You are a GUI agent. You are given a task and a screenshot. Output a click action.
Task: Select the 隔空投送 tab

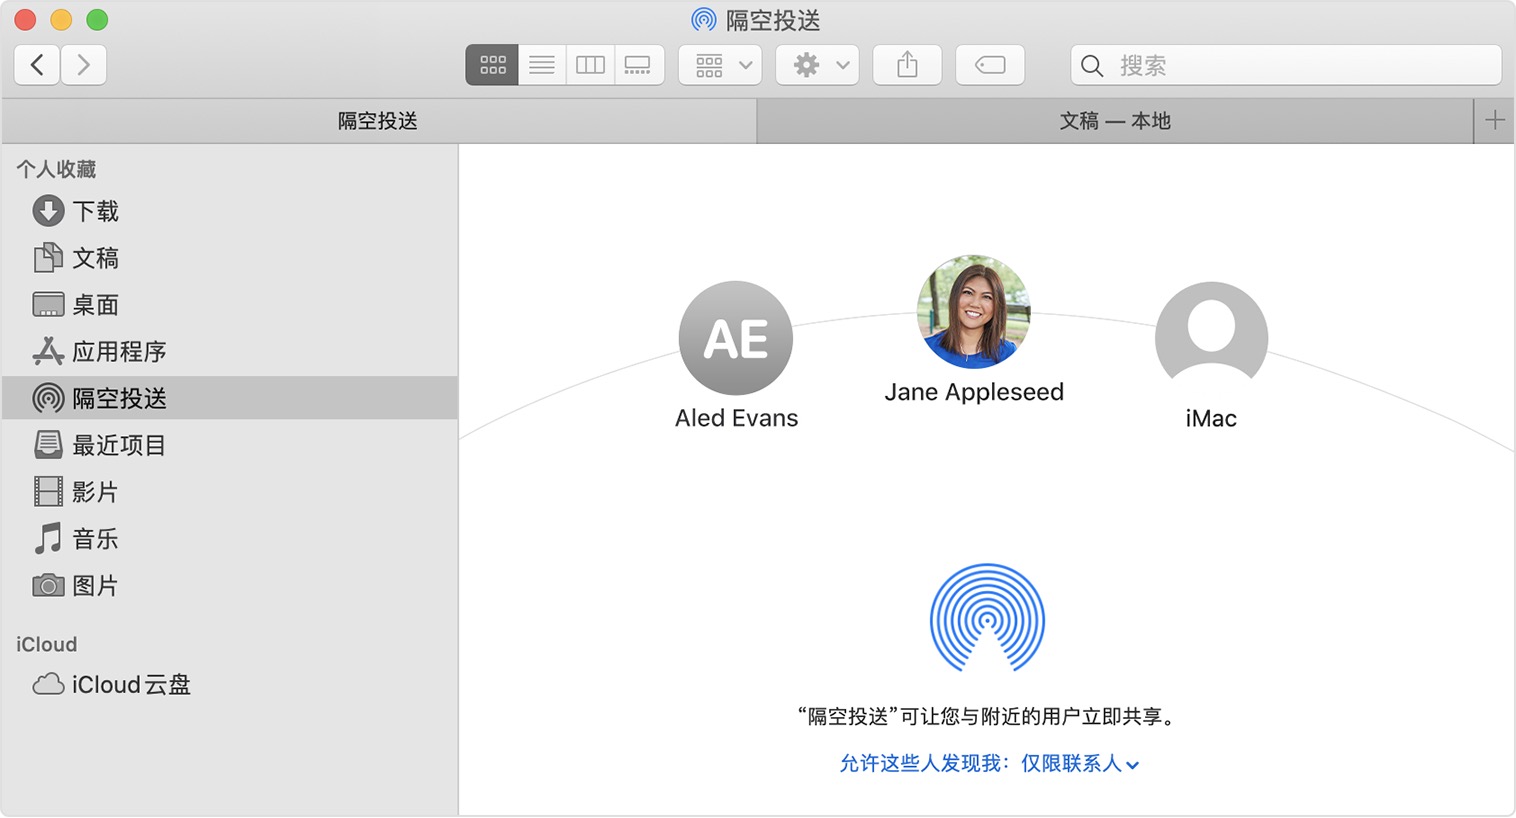coord(378,120)
